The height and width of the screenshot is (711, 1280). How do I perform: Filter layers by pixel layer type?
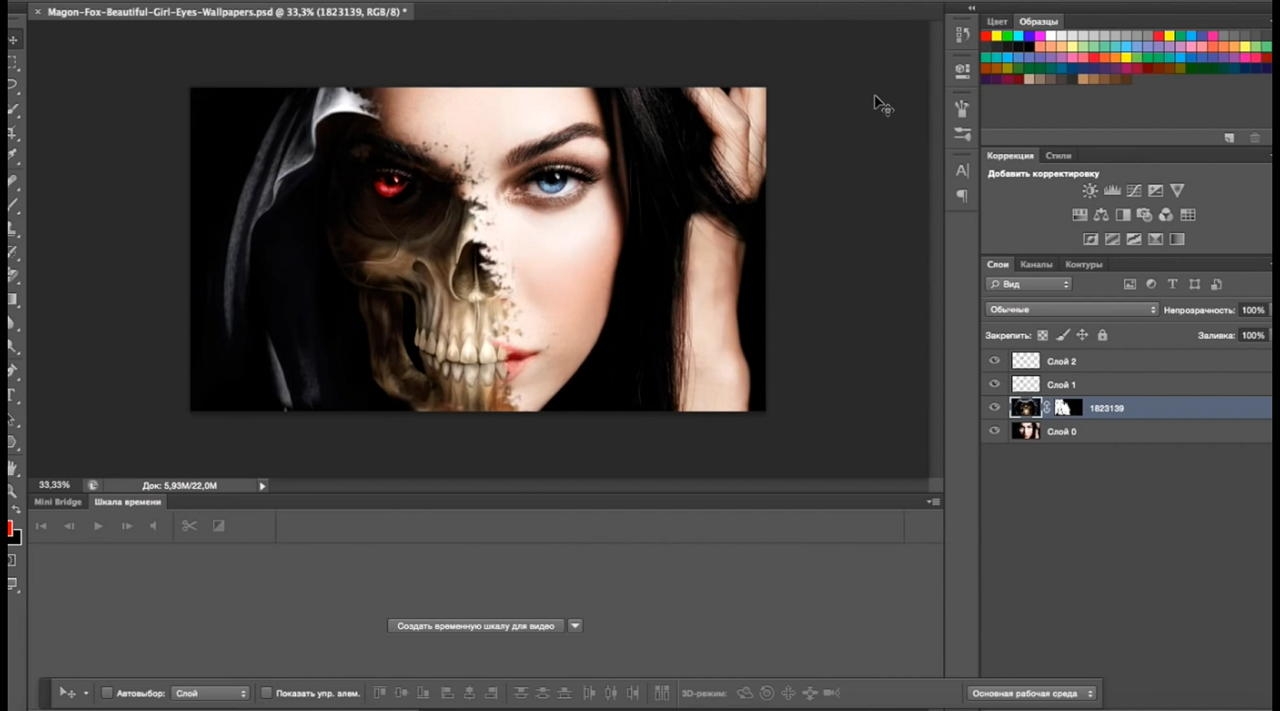point(1130,284)
